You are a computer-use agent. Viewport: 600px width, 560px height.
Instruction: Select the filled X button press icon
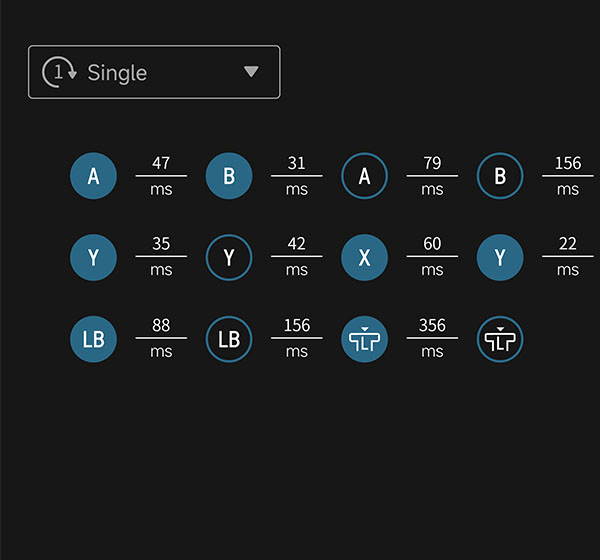(x=364, y=258)
